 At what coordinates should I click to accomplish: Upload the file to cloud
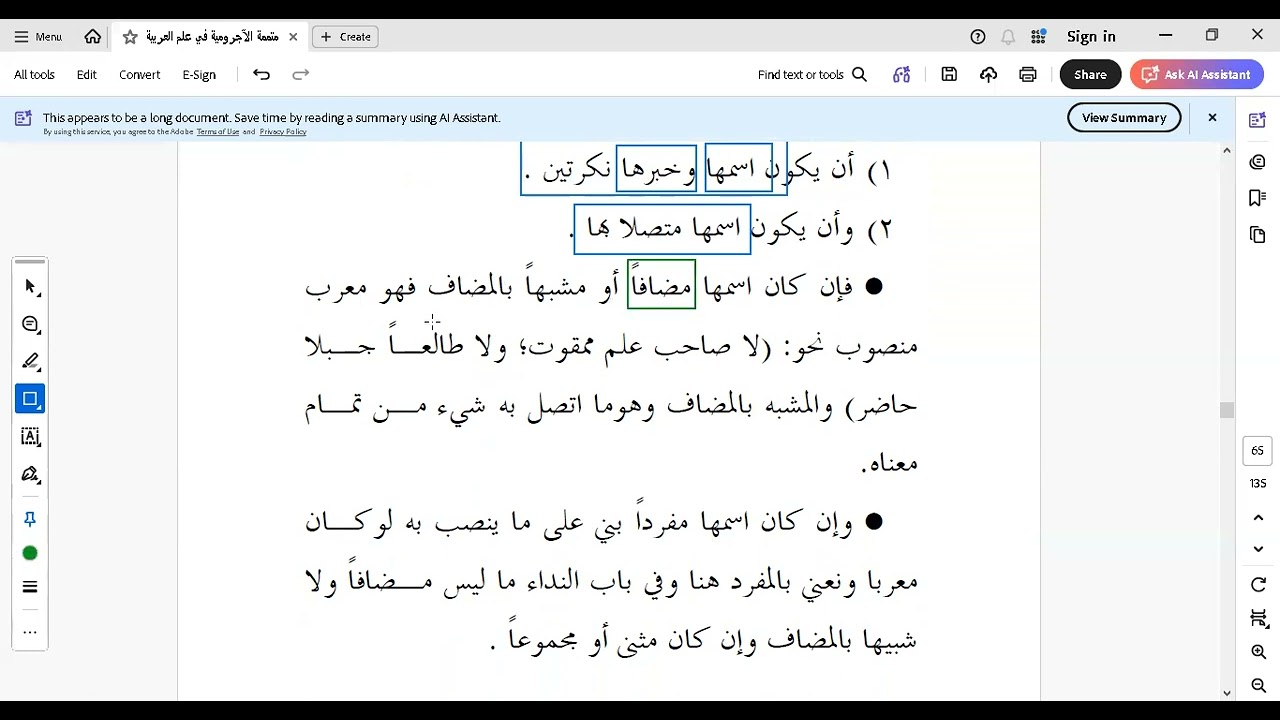click(988, 74)
